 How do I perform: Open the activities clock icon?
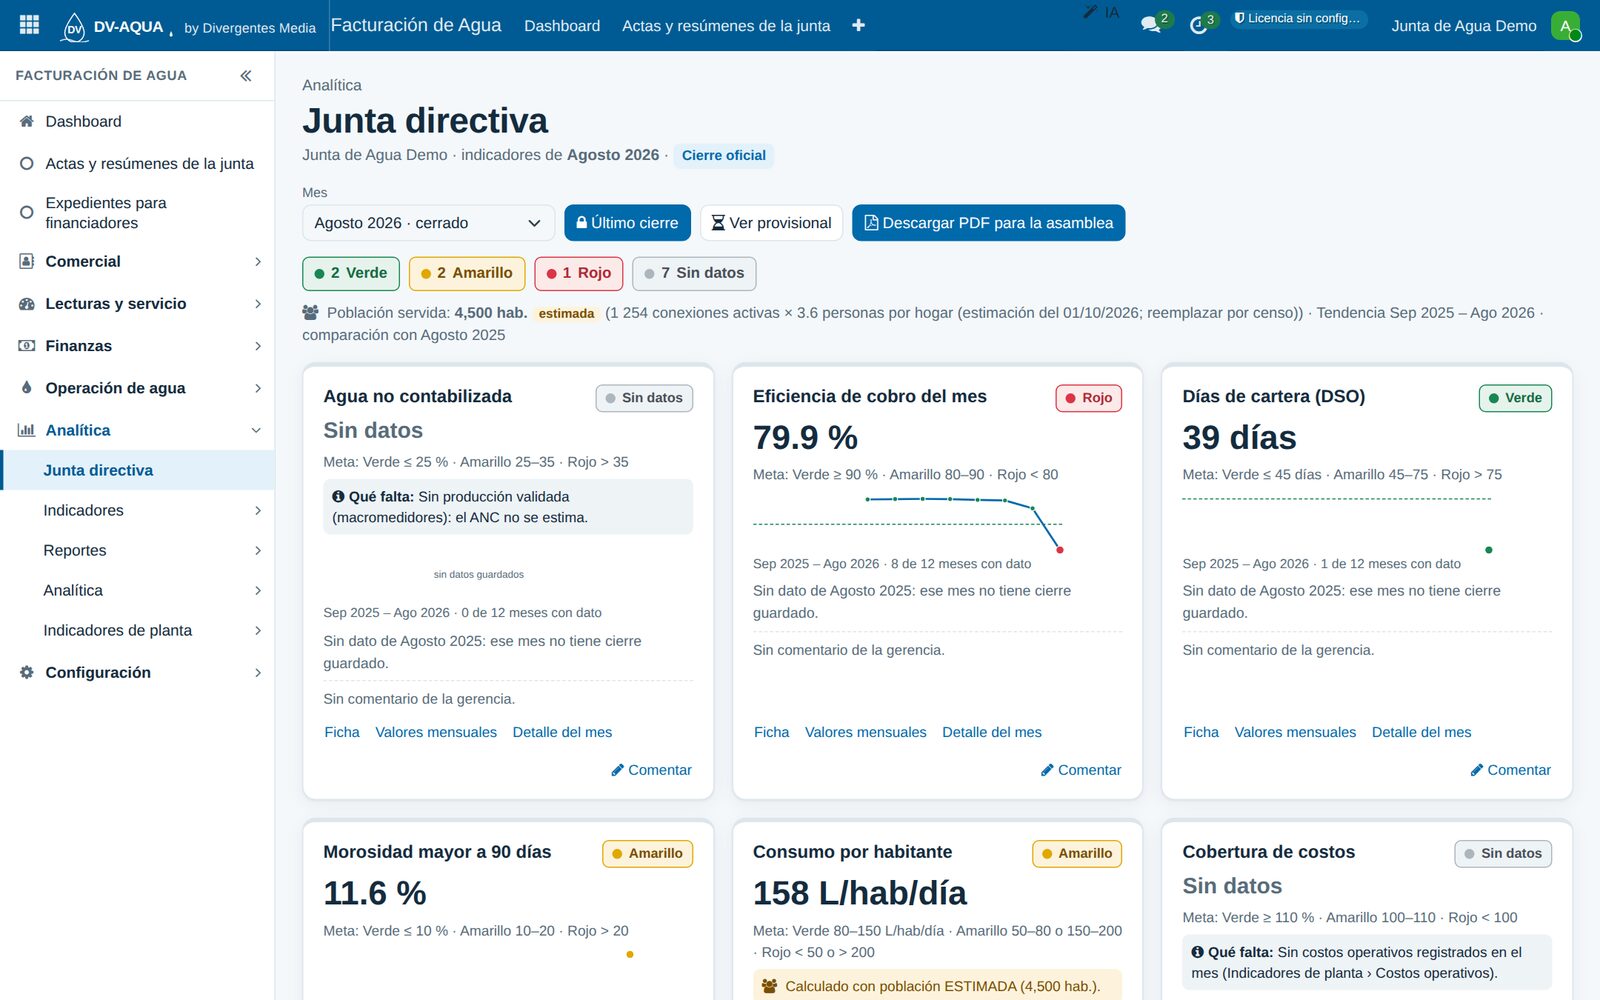(1199, 25)
